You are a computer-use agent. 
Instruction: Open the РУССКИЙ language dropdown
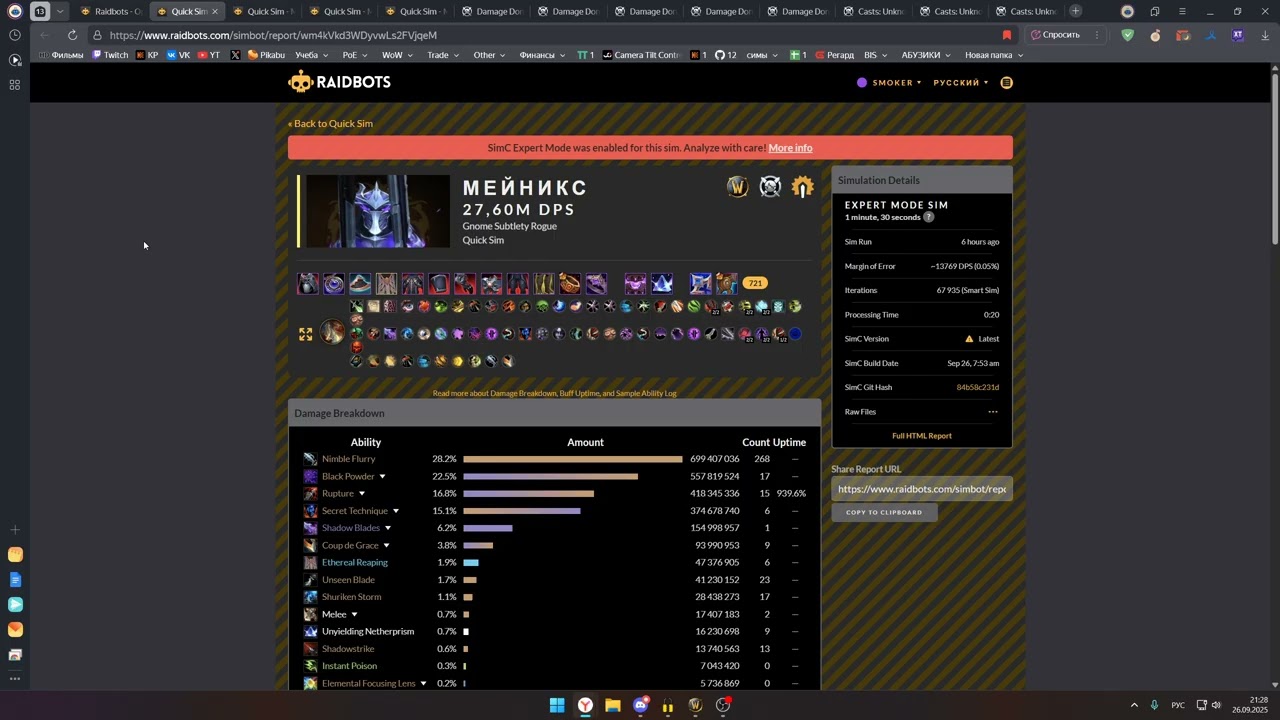961,83
